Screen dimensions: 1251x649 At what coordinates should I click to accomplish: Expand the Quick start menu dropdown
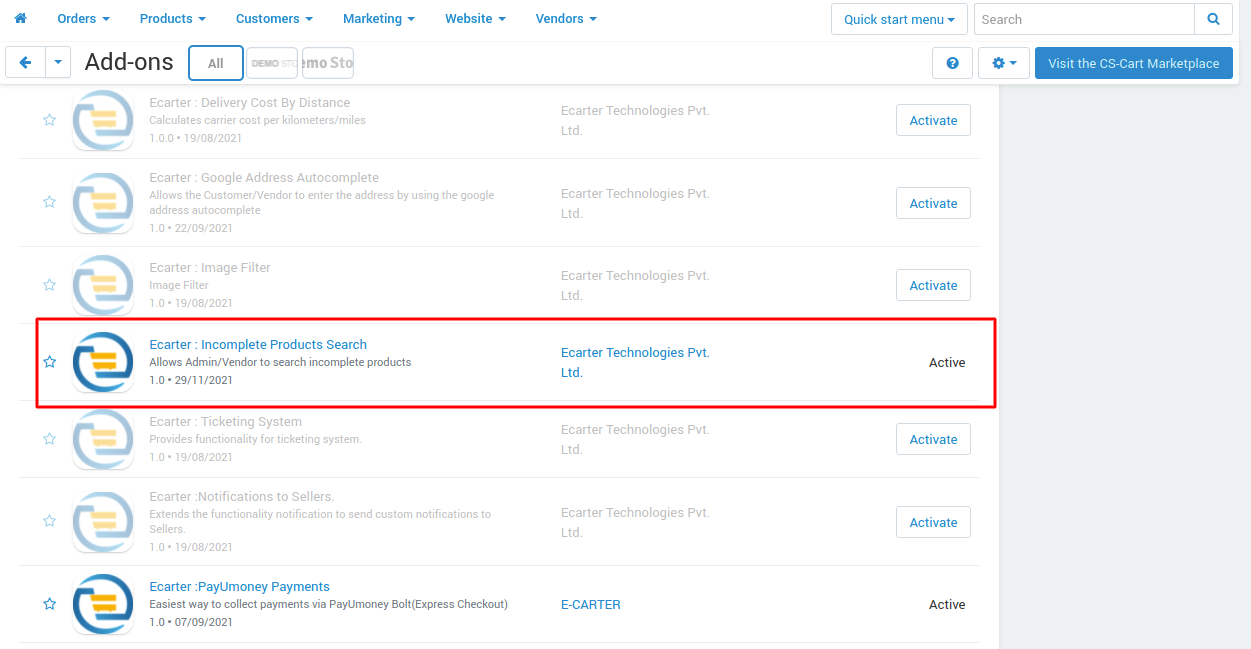(899, 19)
